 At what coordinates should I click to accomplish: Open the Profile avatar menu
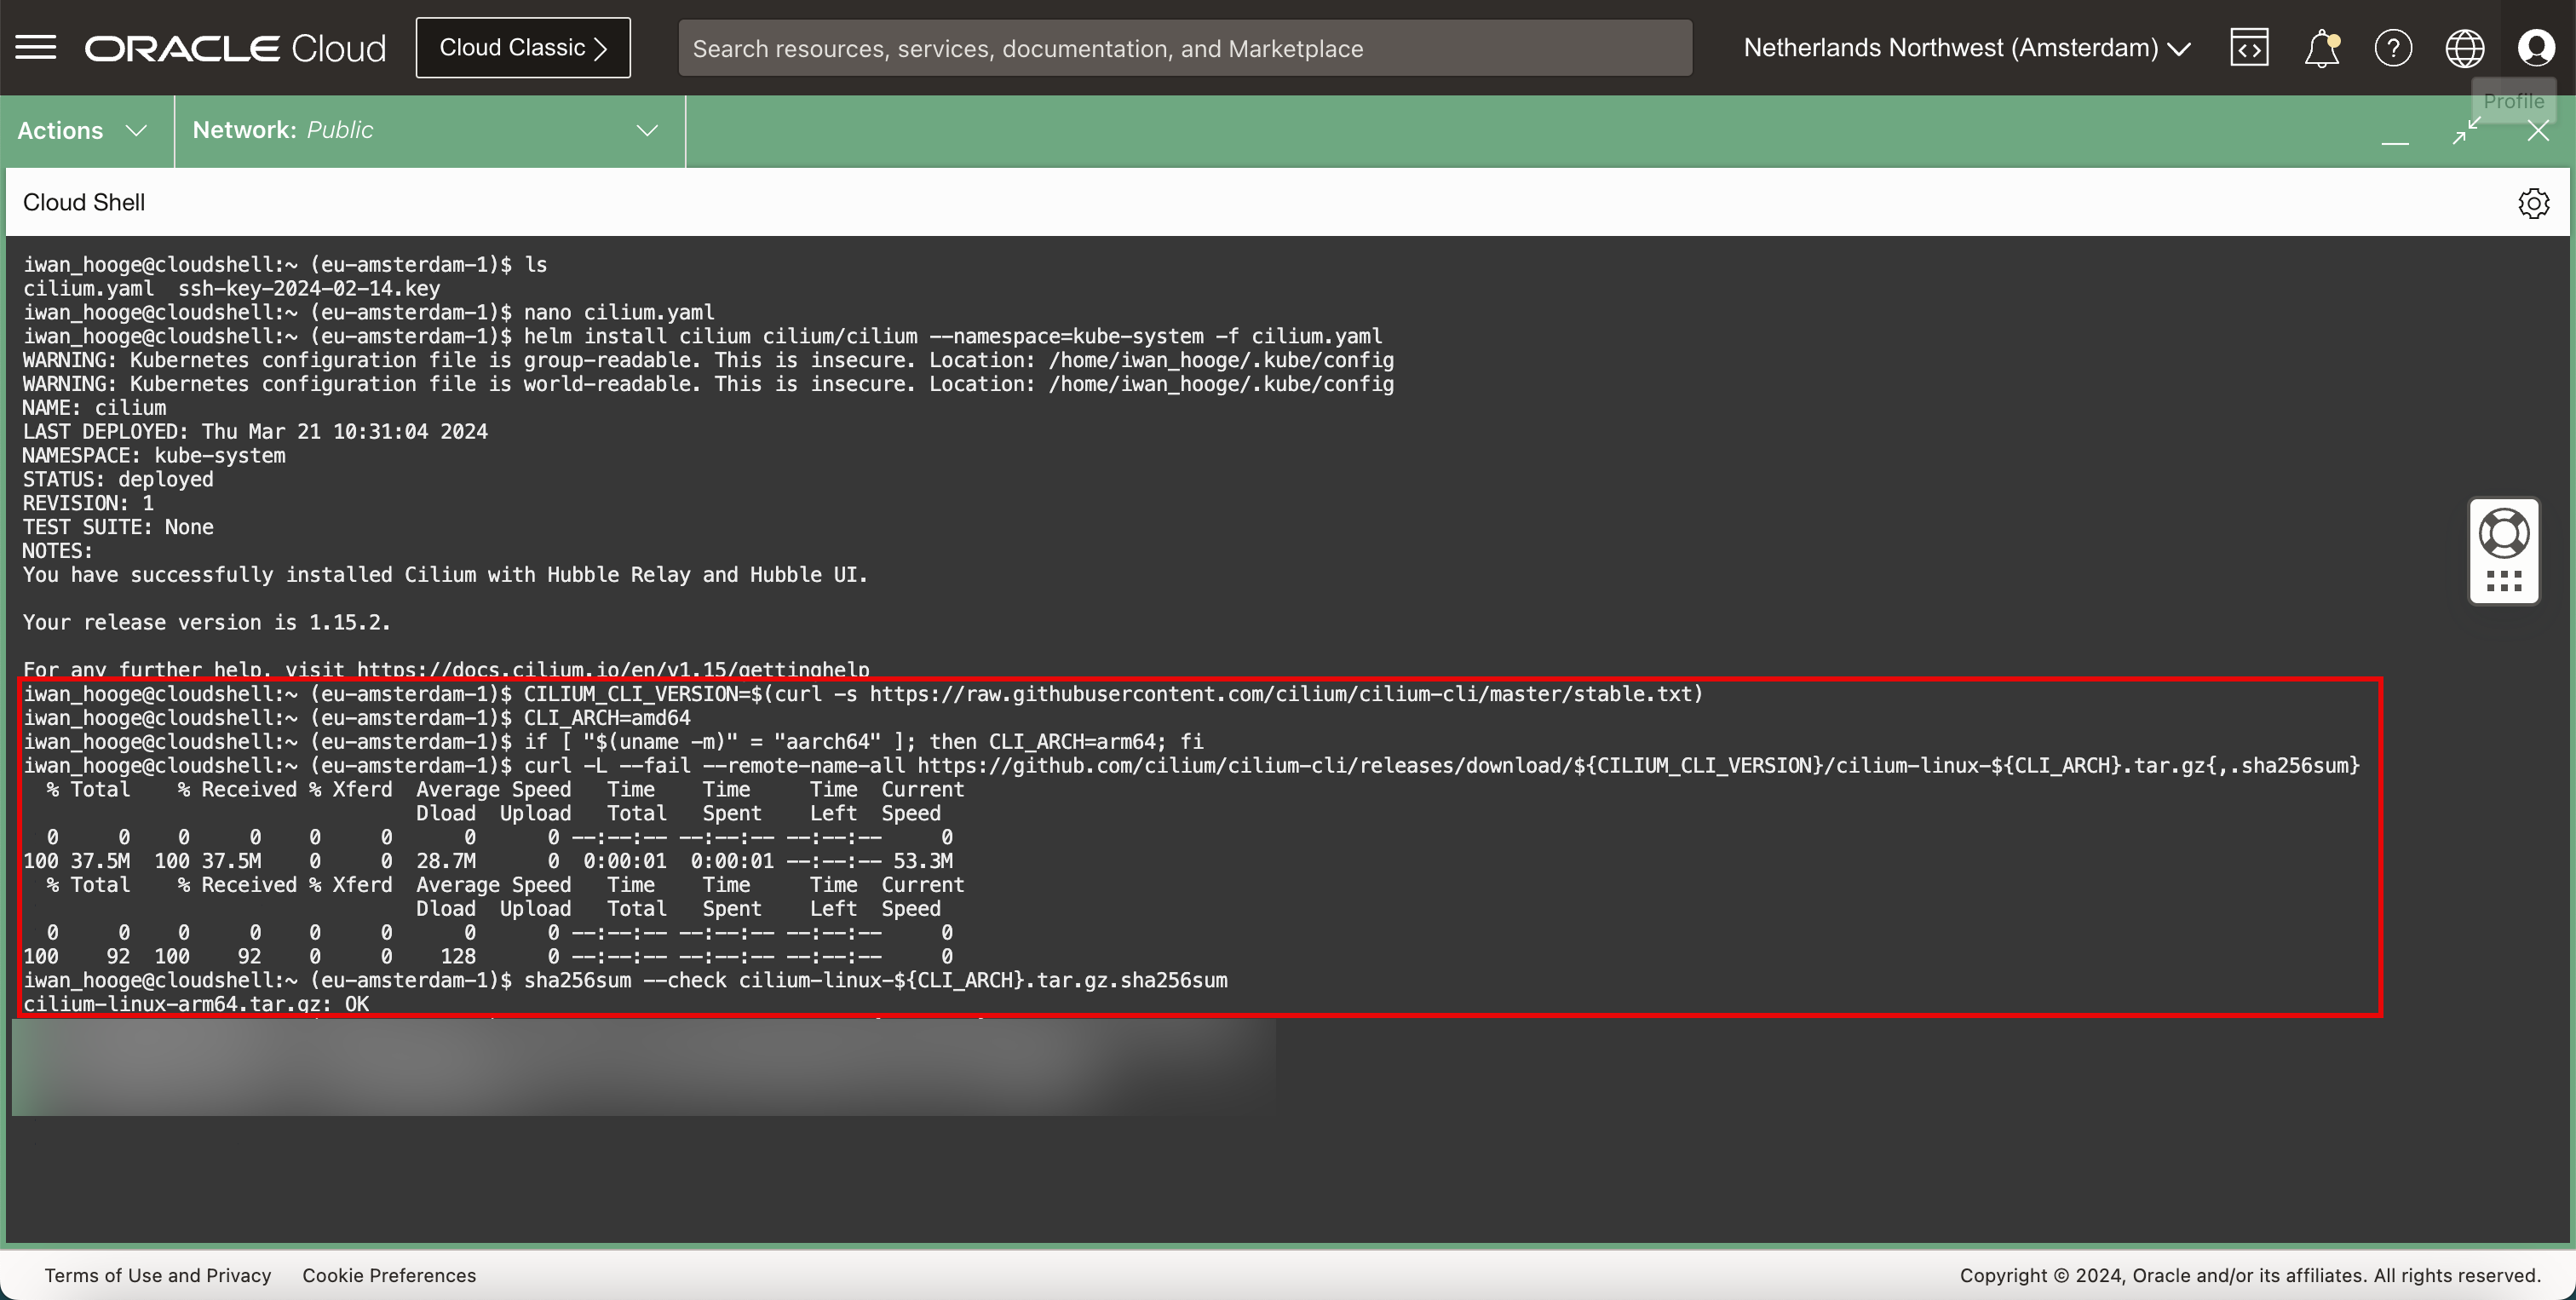pyautogui.click(x=2536, y=48)
